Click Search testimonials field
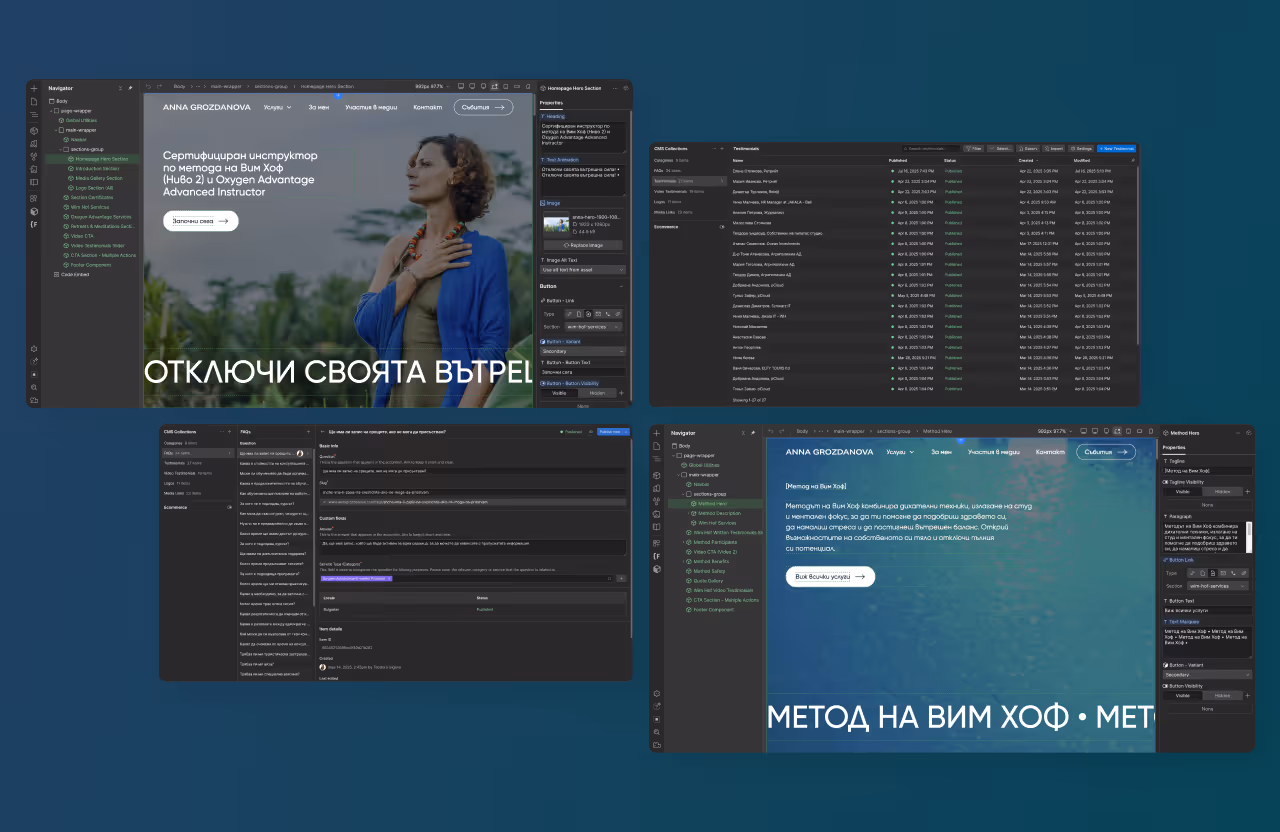Image resolution: width=1280 pixels, height=832 pixels. pyautogui.click(x=932, y=148)
